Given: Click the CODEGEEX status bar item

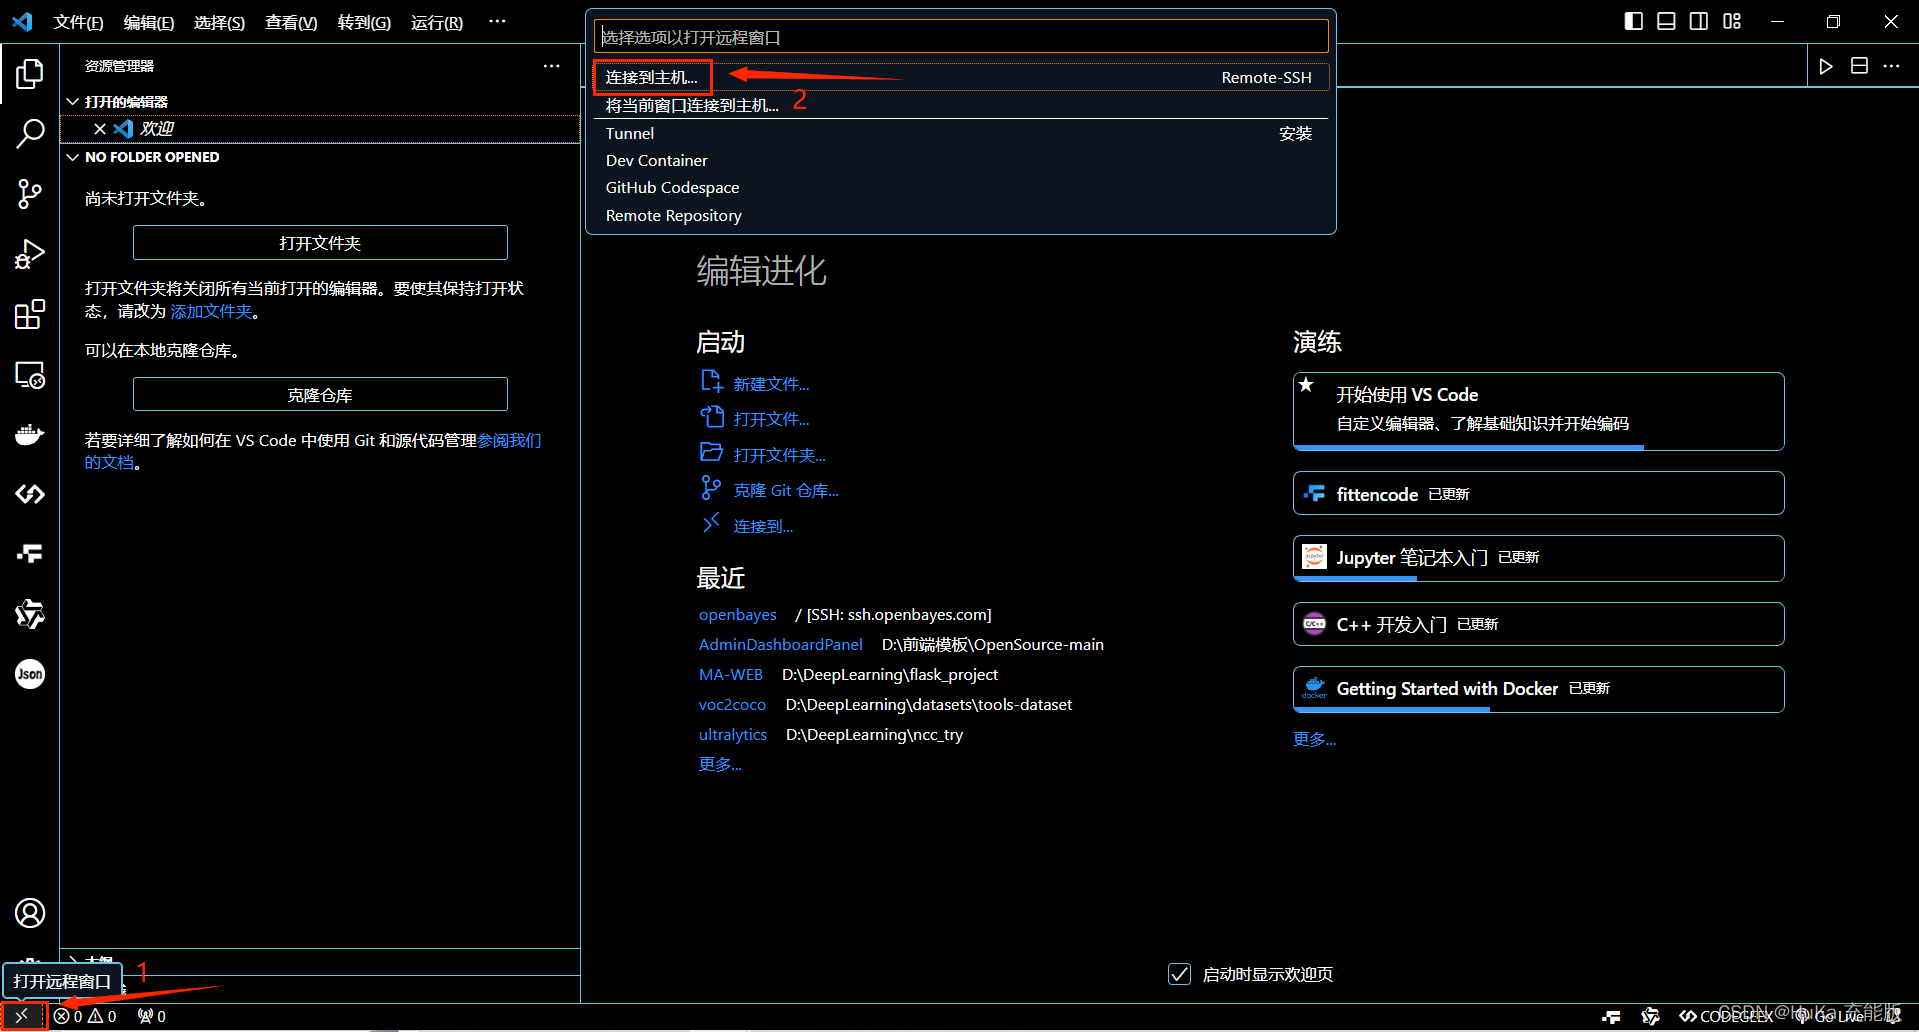Looking at the screenshot, I should tap(1726, 1016).
